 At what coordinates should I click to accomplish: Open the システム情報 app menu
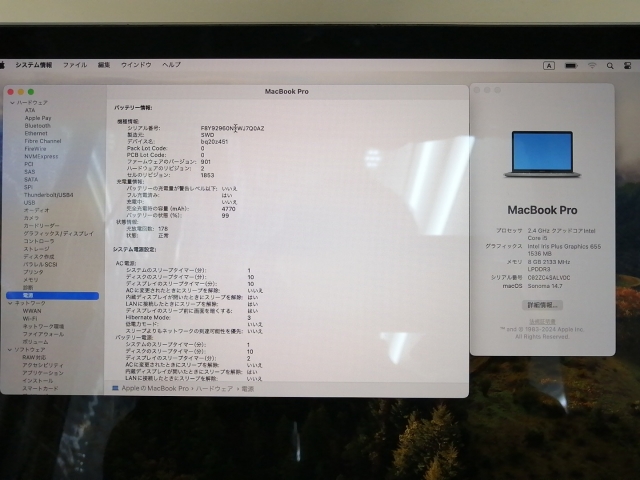(33, 65)
